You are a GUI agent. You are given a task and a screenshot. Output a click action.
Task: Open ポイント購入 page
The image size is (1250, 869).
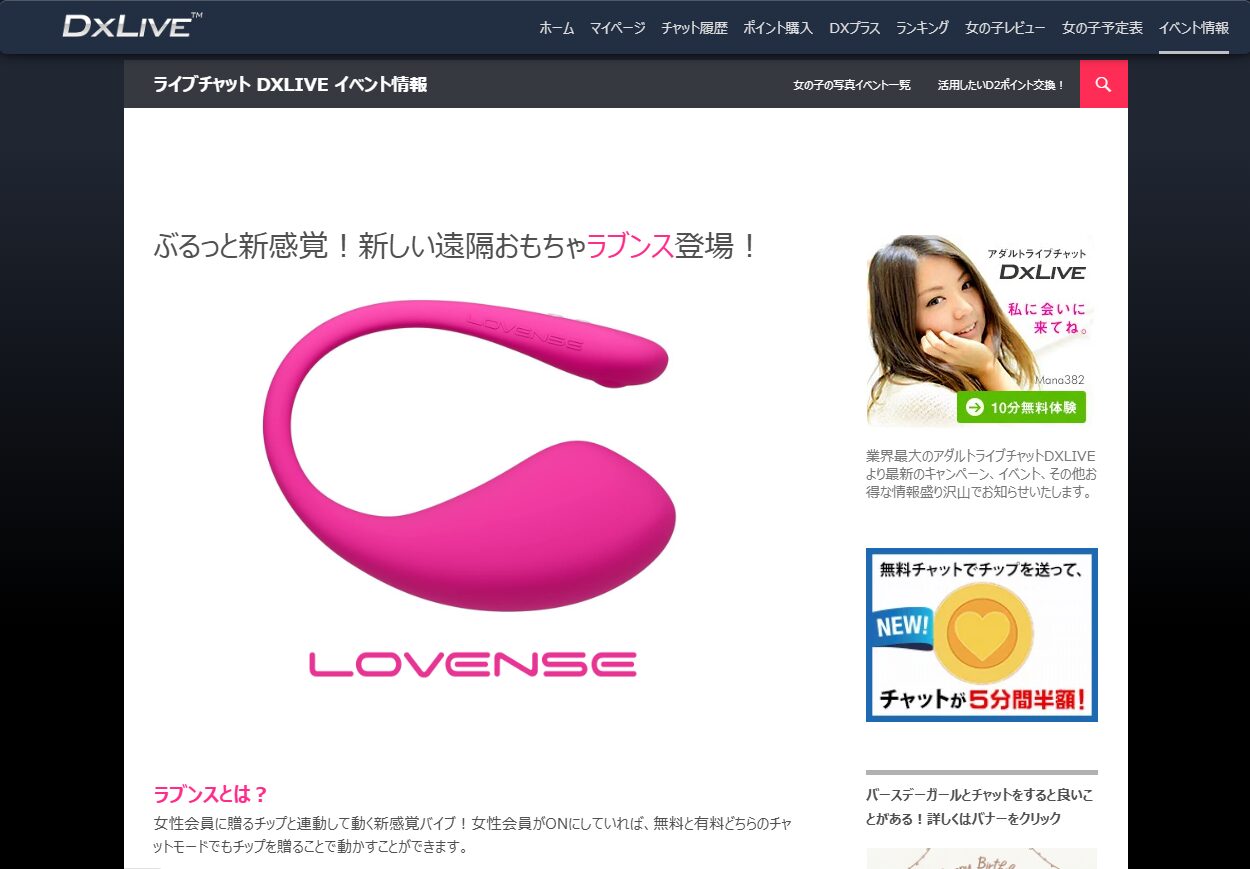tap(778, 28)
